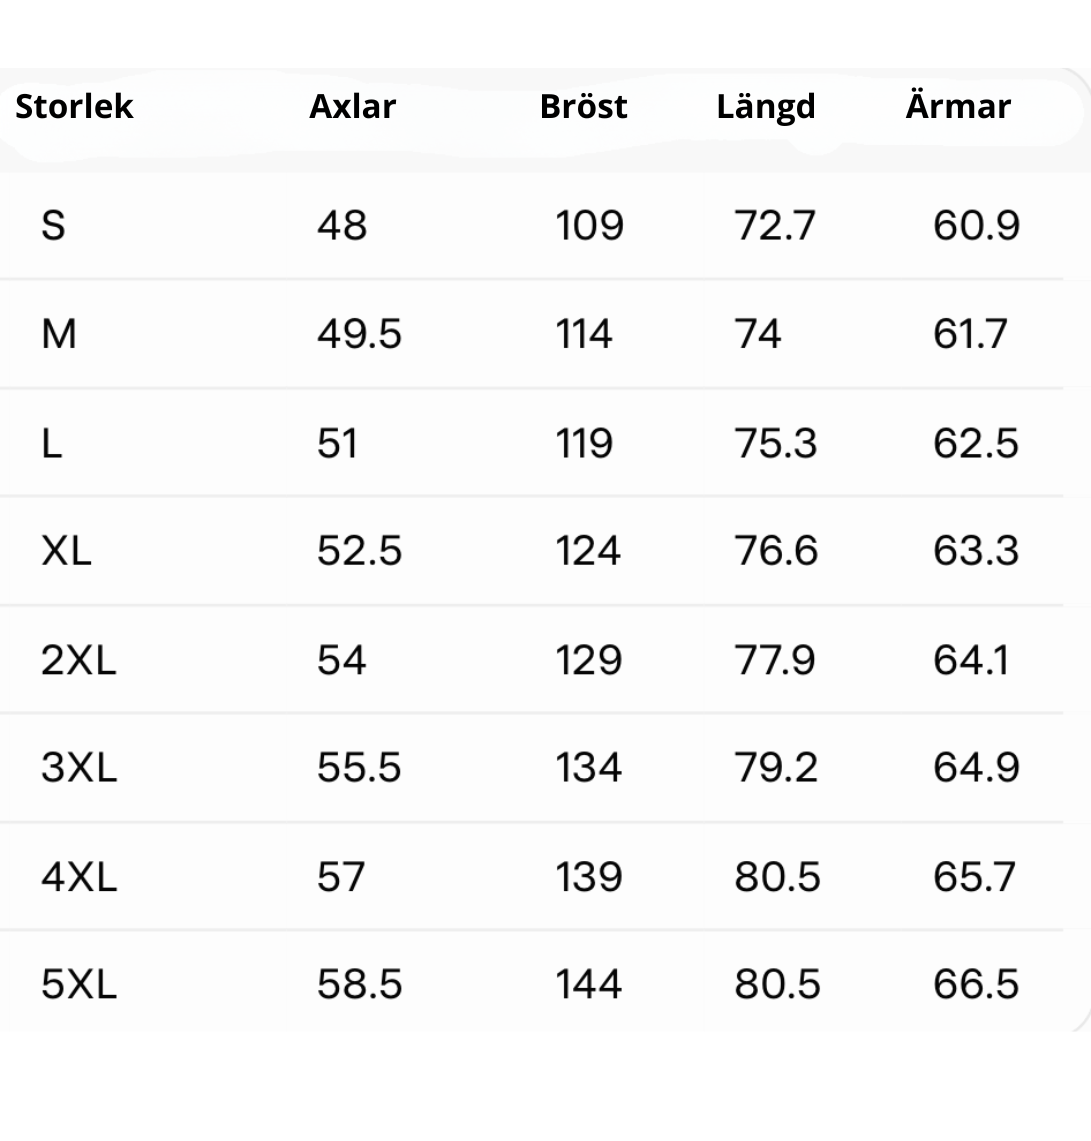Select the 2XL size row label
The width and height of the screenshot is (1091, 1141).
click(79, 660)
